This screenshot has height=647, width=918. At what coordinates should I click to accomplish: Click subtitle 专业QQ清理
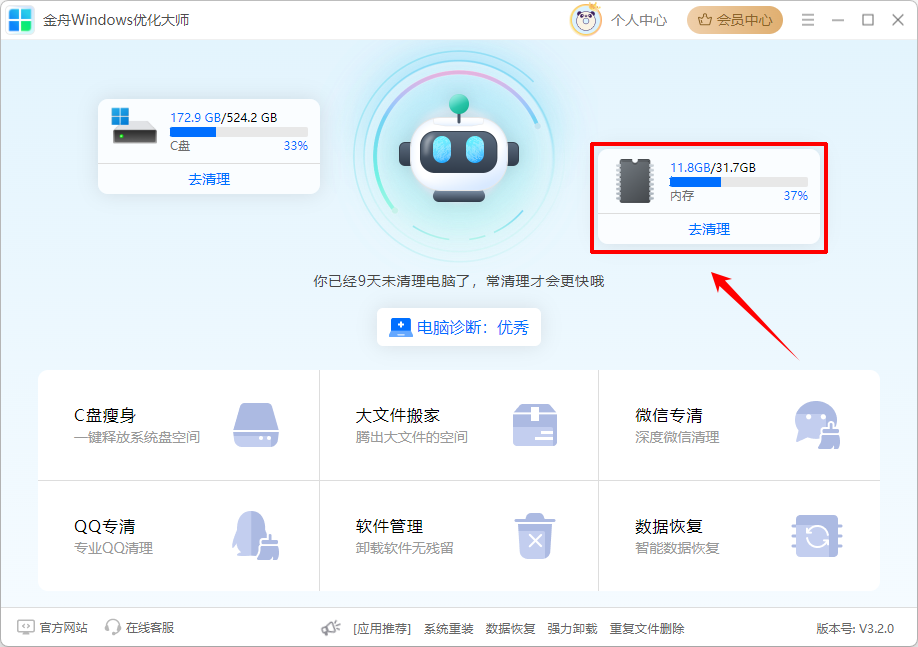(114, 548)
